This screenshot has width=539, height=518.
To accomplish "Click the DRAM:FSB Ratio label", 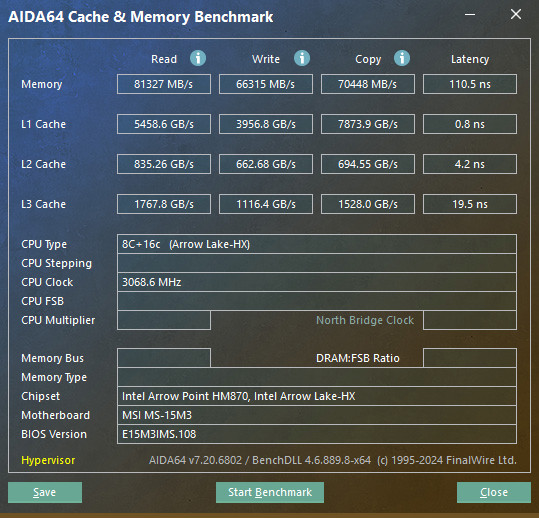I will (x=358, y=358).
